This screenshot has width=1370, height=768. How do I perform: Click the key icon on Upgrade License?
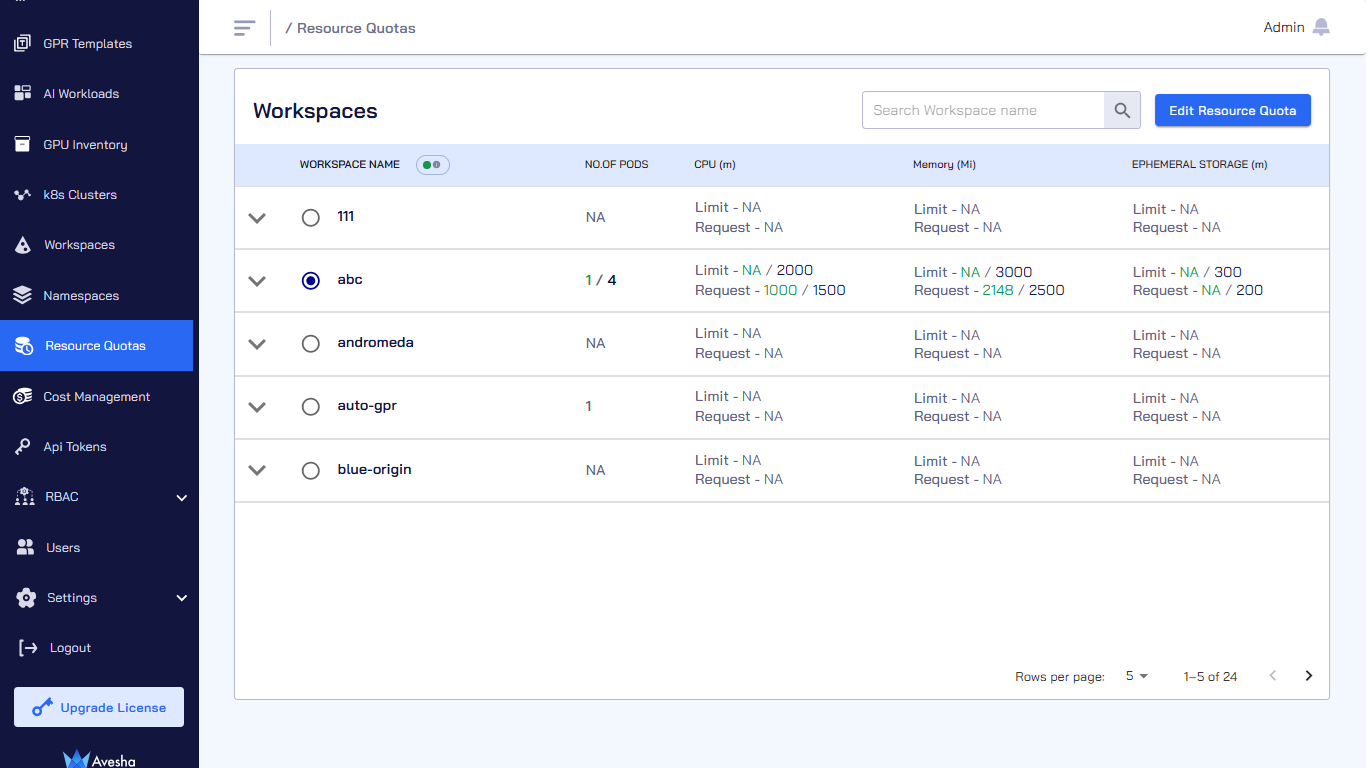[x=42, y=708]
